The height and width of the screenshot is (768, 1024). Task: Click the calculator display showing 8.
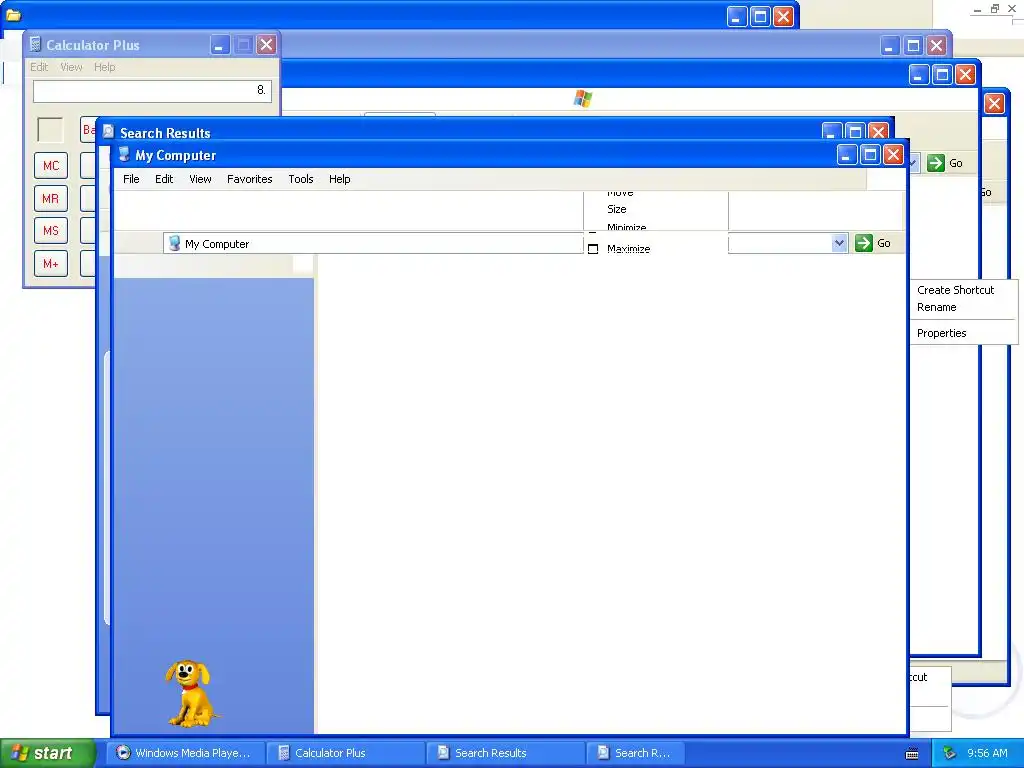152,91
